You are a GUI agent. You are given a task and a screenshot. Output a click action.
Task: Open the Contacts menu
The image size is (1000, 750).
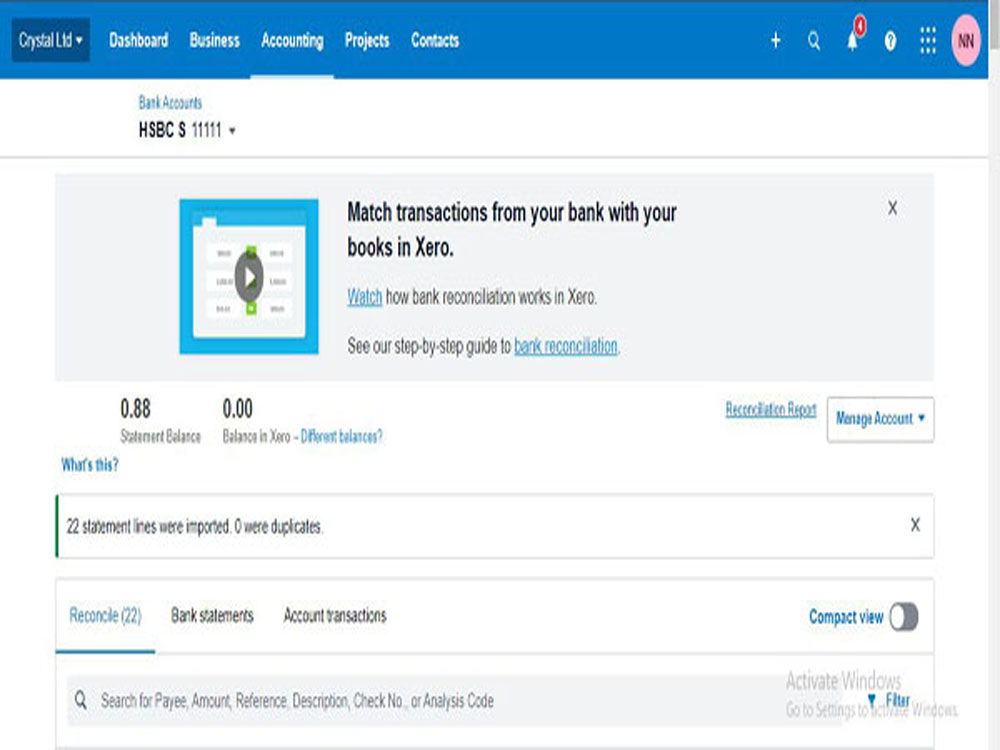(x=435, y=40)
